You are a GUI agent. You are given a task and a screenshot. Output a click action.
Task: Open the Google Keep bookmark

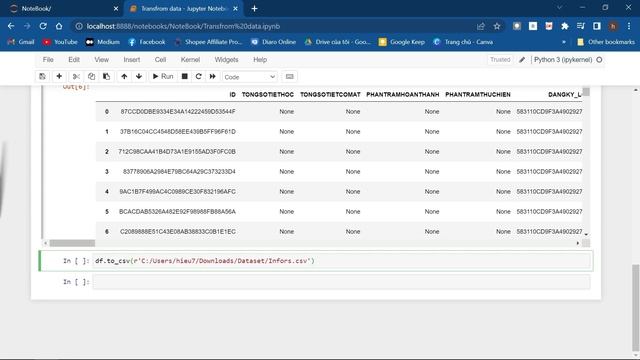(402, 42)
